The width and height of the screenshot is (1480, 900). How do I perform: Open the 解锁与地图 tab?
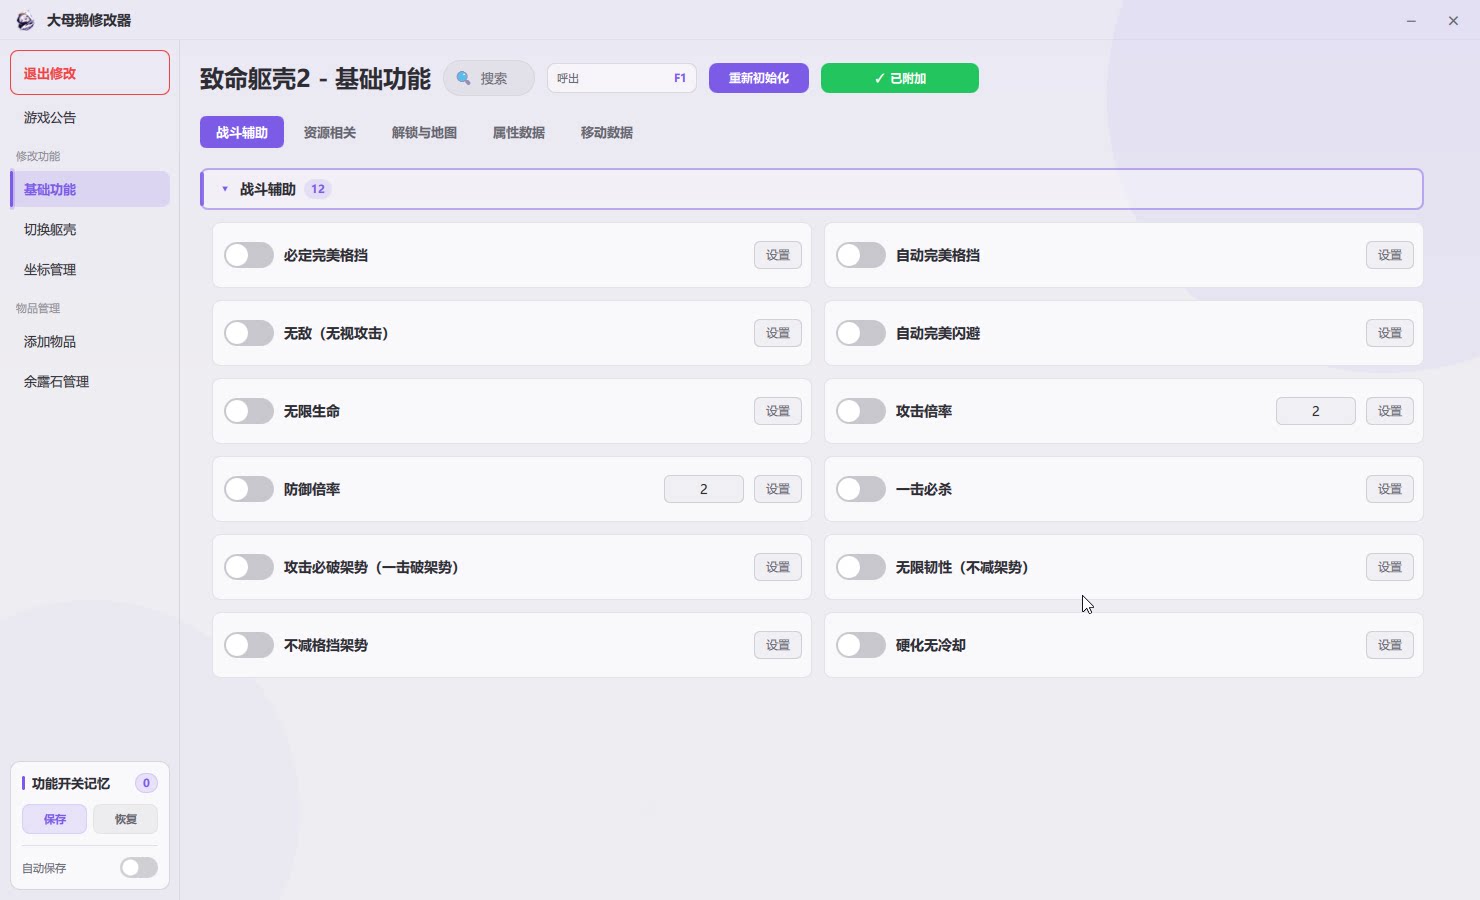click(x=424, y=132)
